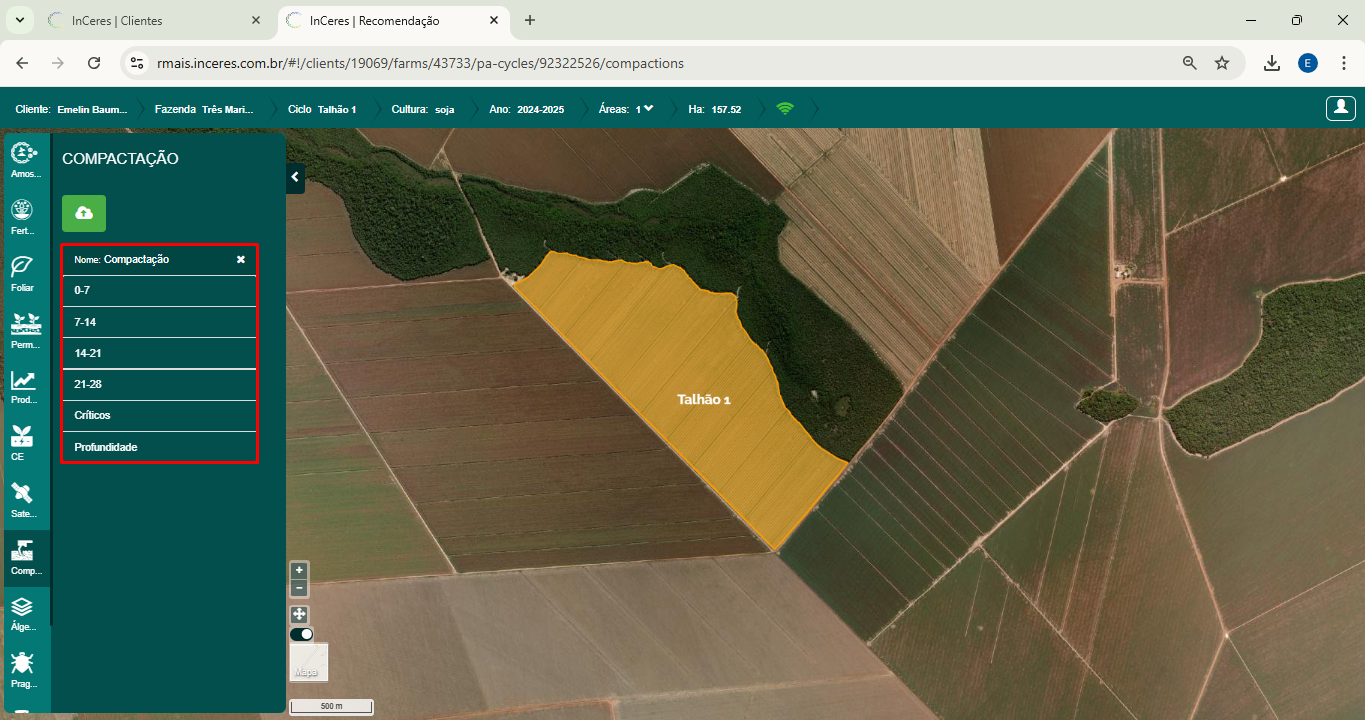The height and width of the screenshot is (720, 1365).
Task: Select the 14-21 depth layer
Action: 160,353
